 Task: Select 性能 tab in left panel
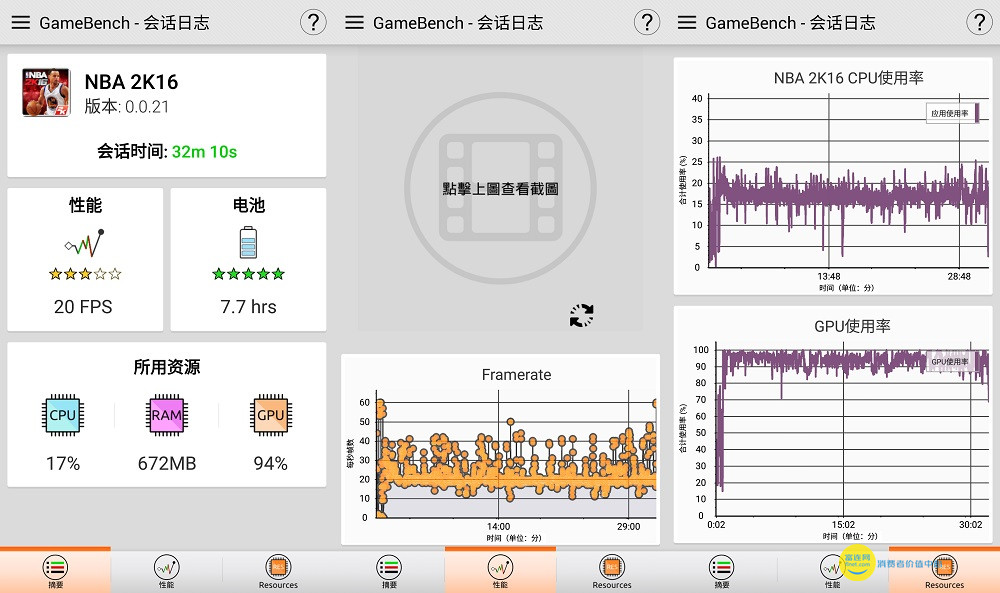point(166,571)
